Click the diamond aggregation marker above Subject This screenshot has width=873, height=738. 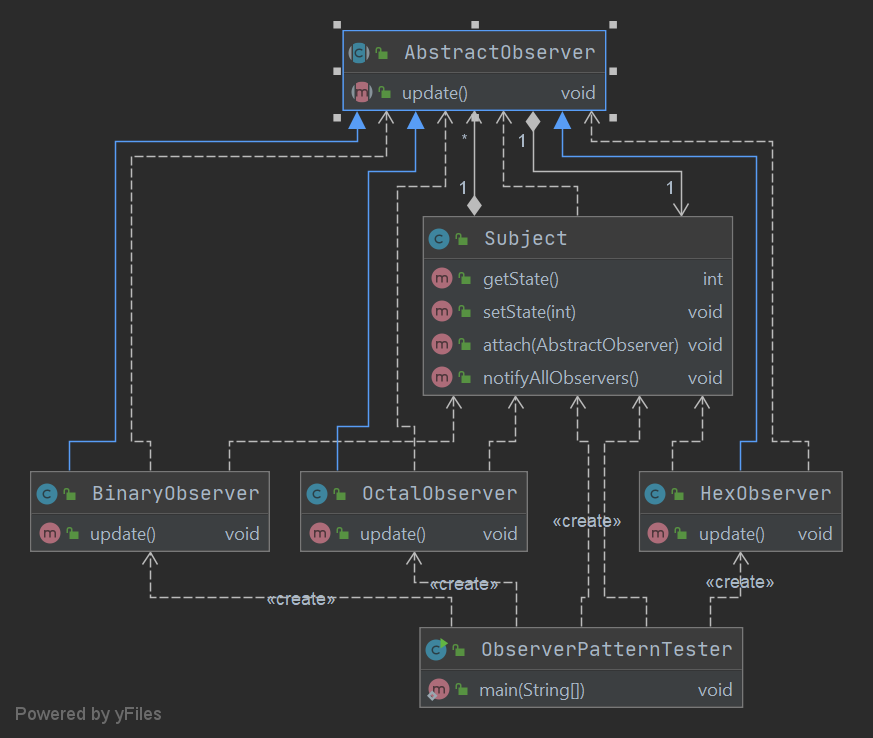(473, 205)
